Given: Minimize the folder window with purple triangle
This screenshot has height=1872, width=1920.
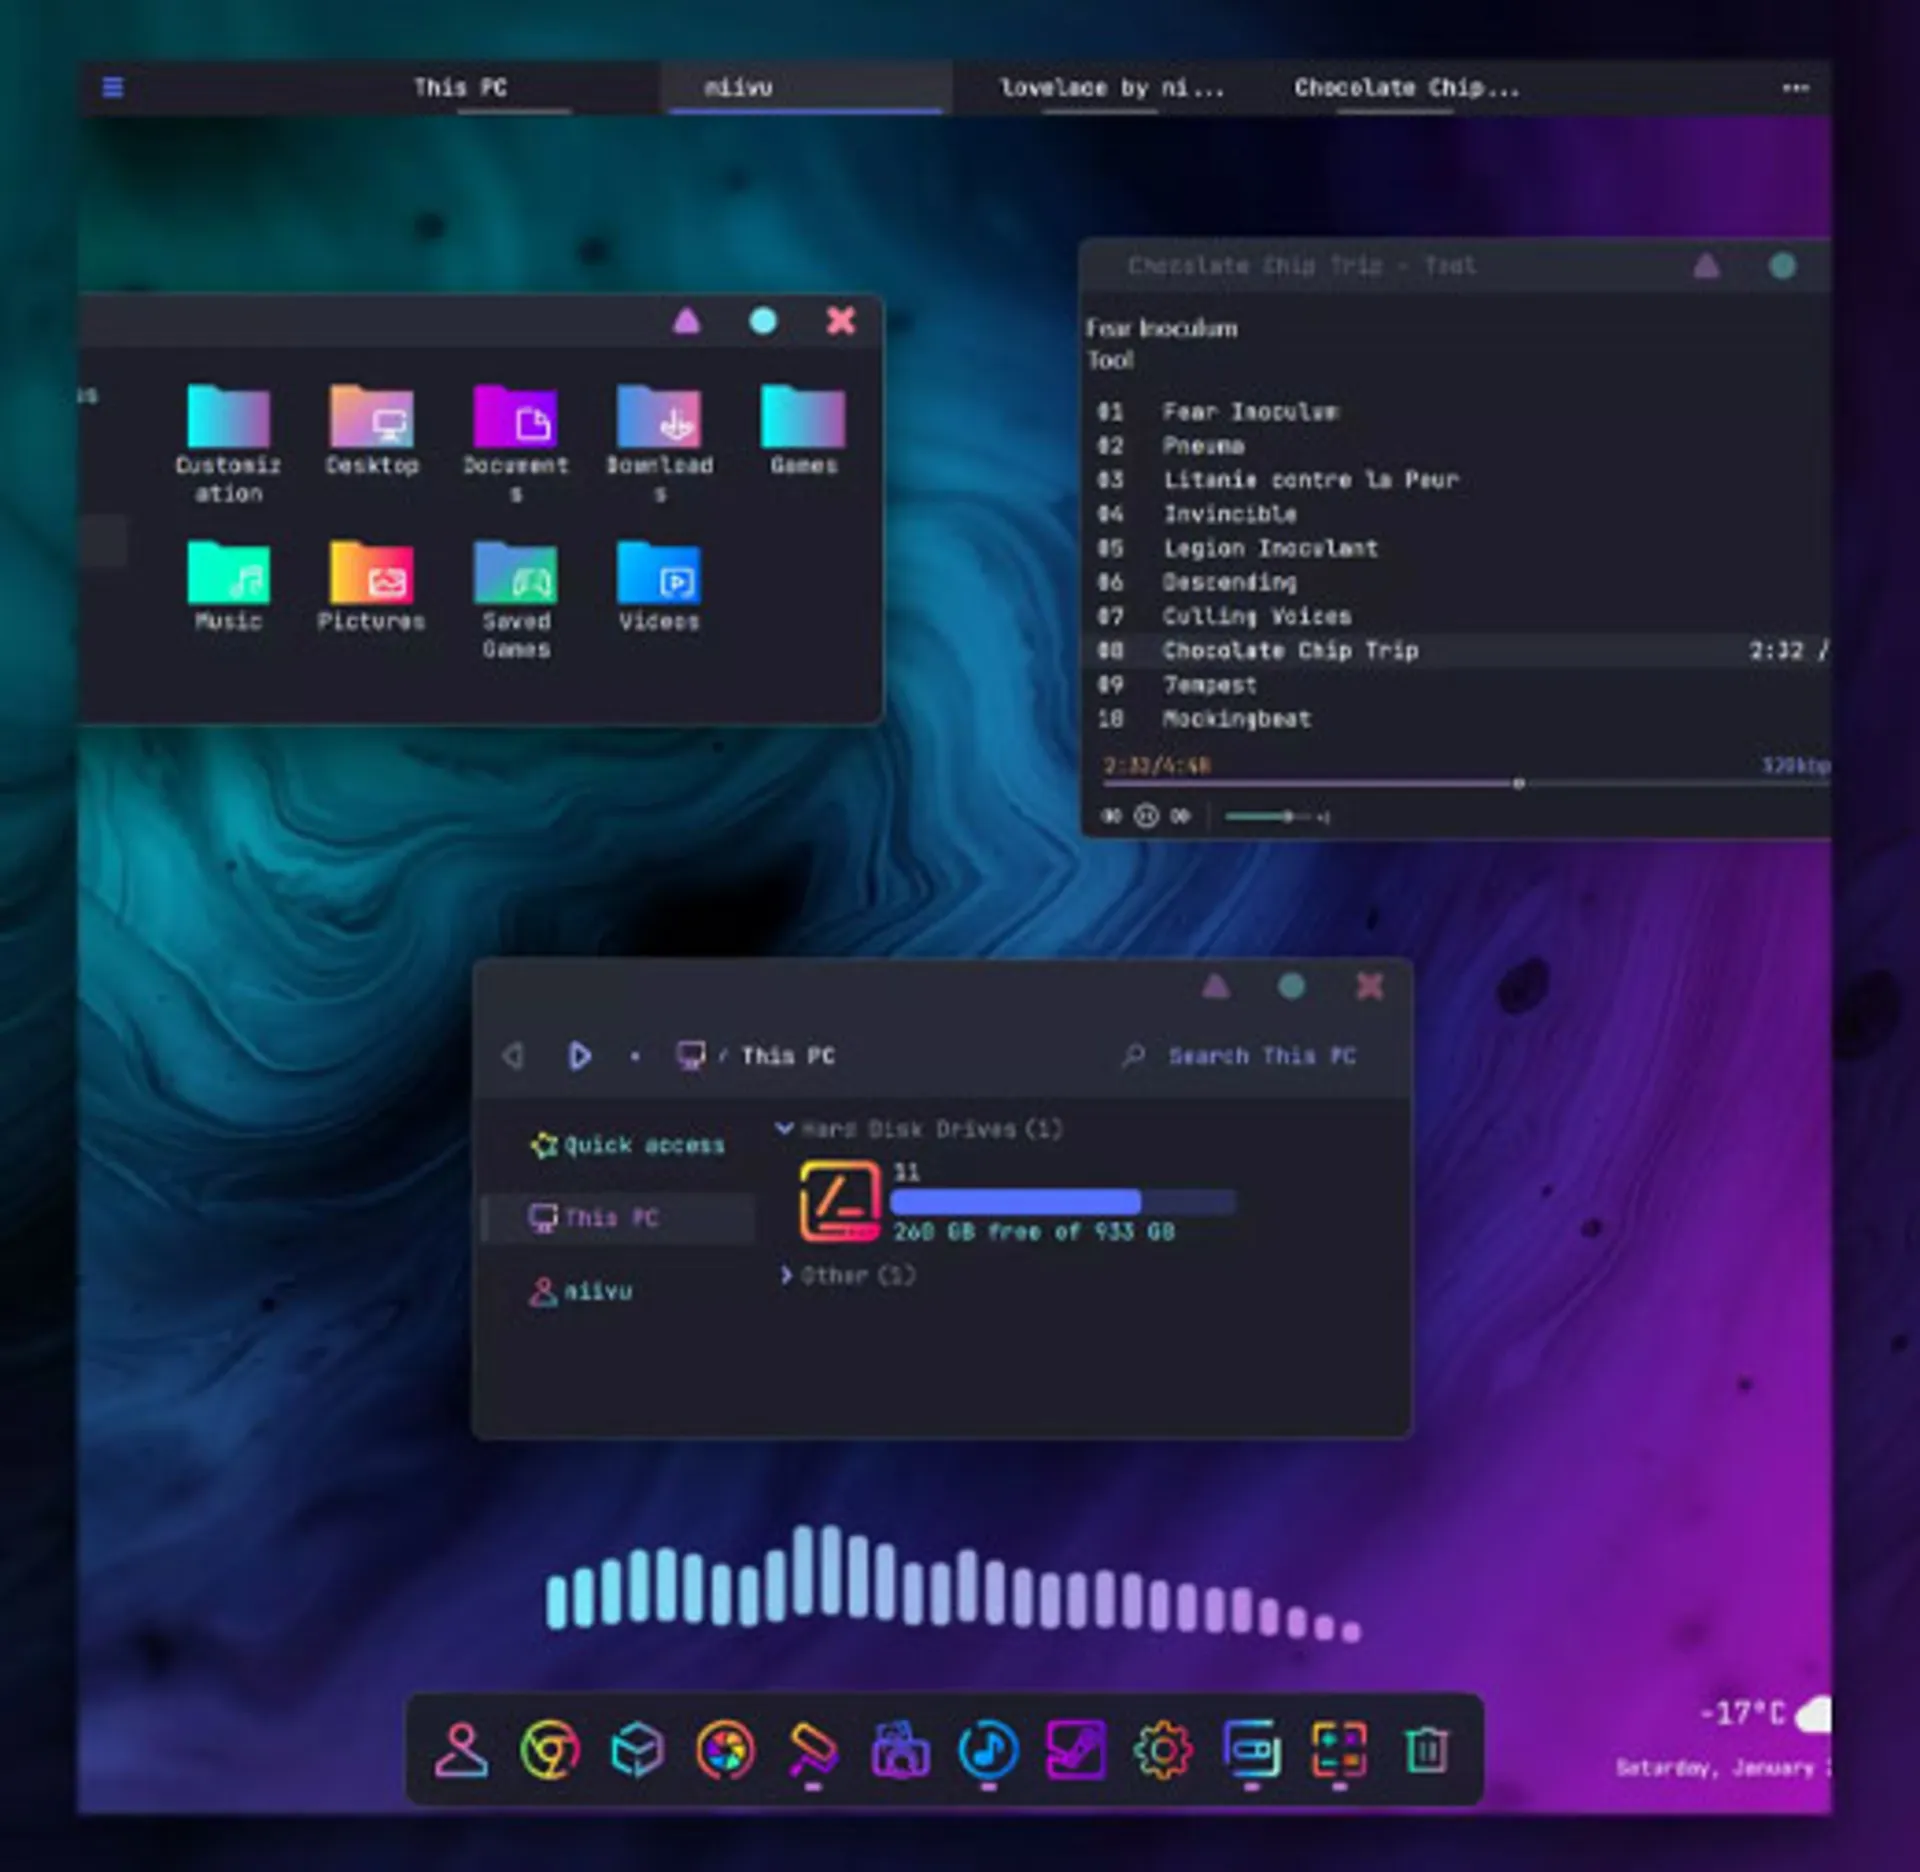Looking at the screenshot, I should point(686,321).
